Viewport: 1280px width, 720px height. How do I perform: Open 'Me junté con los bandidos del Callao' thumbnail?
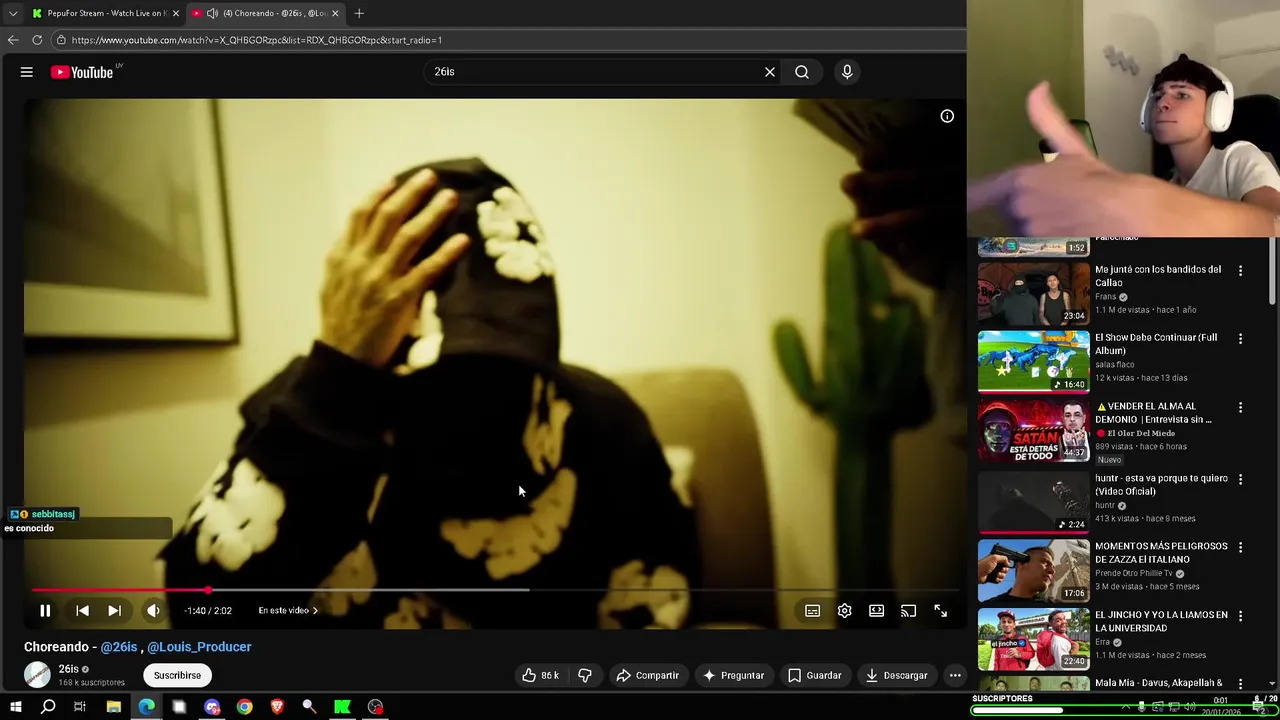coord(1033,294)
